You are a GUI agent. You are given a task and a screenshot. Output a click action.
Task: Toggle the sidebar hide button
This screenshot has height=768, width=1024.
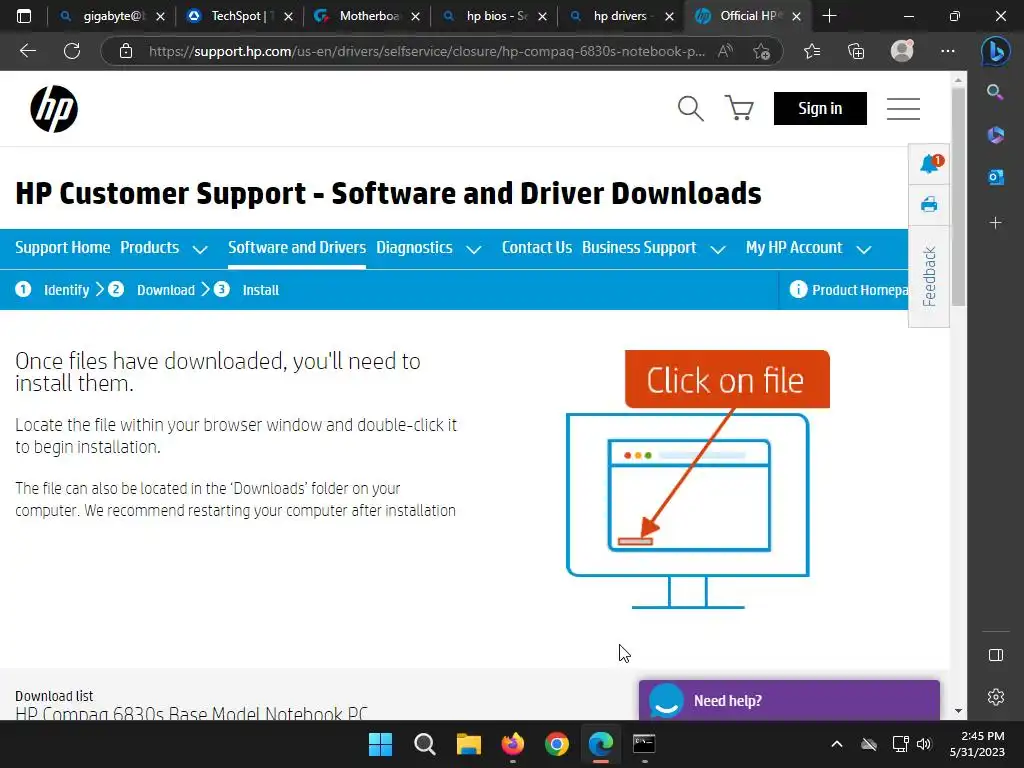tap(996, 655)
